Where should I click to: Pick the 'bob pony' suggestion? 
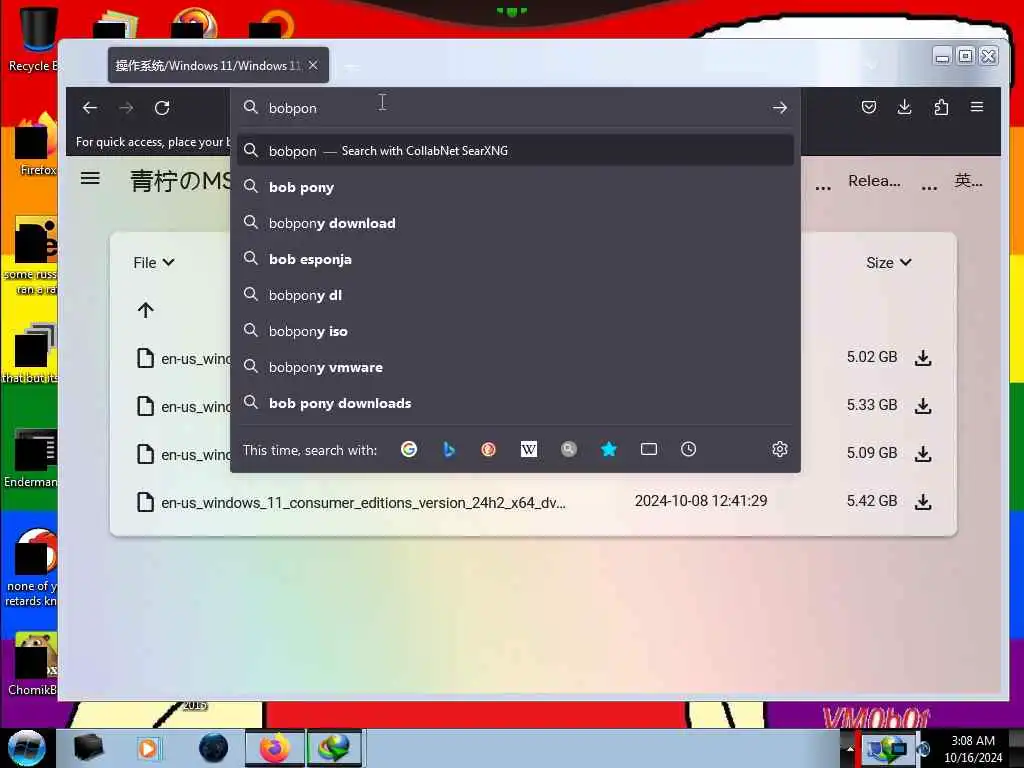point(515,187)
